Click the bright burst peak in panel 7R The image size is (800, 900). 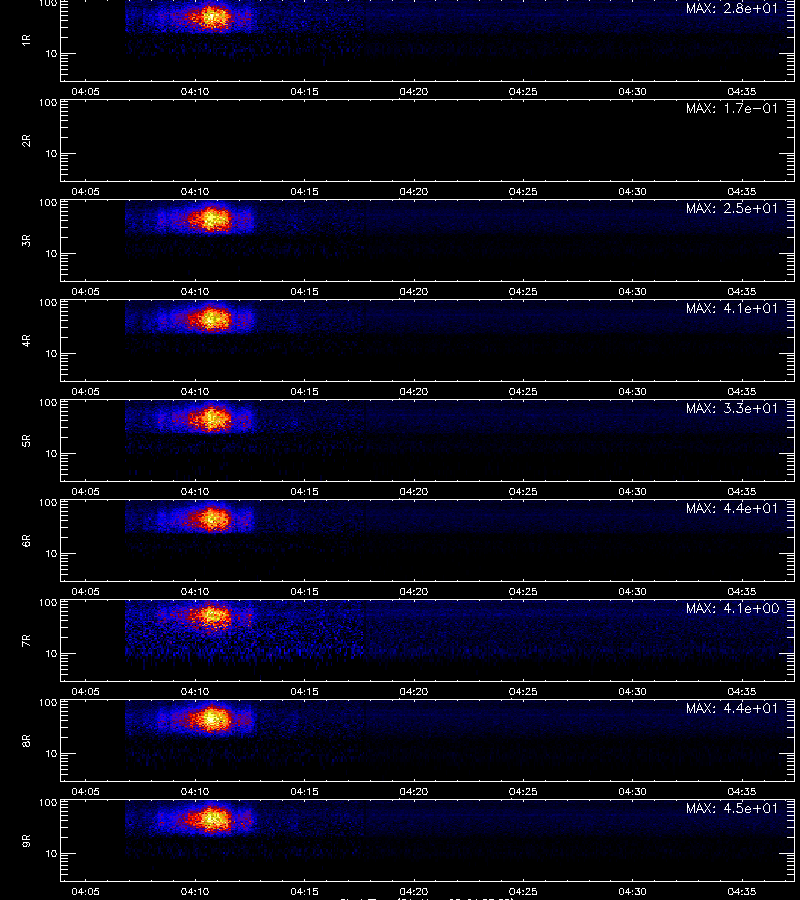tap(211, 617)
